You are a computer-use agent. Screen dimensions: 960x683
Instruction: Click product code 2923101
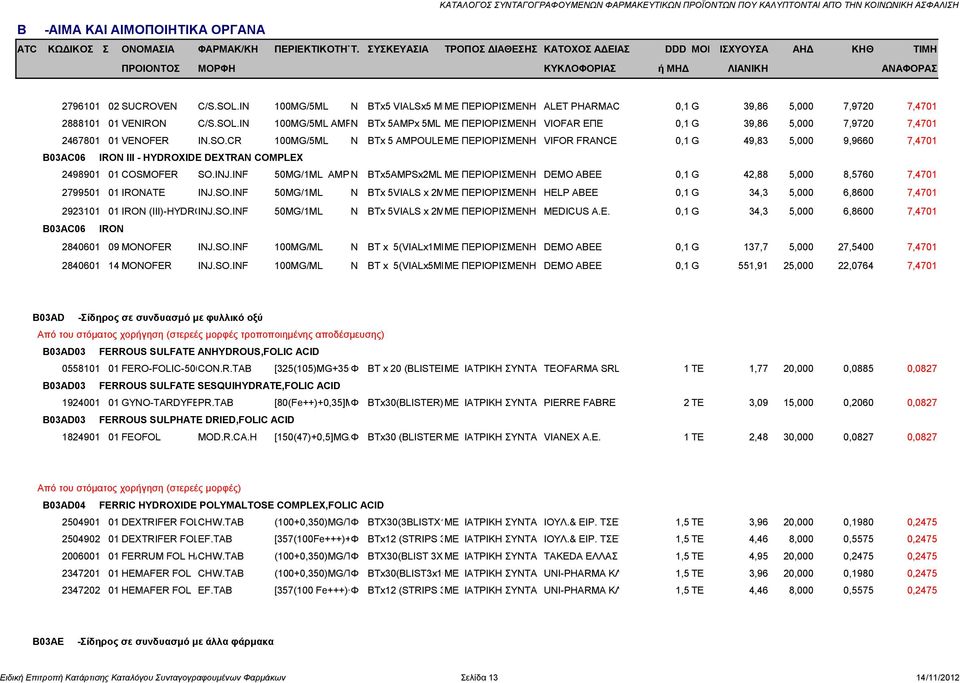(x=80, y=212)
